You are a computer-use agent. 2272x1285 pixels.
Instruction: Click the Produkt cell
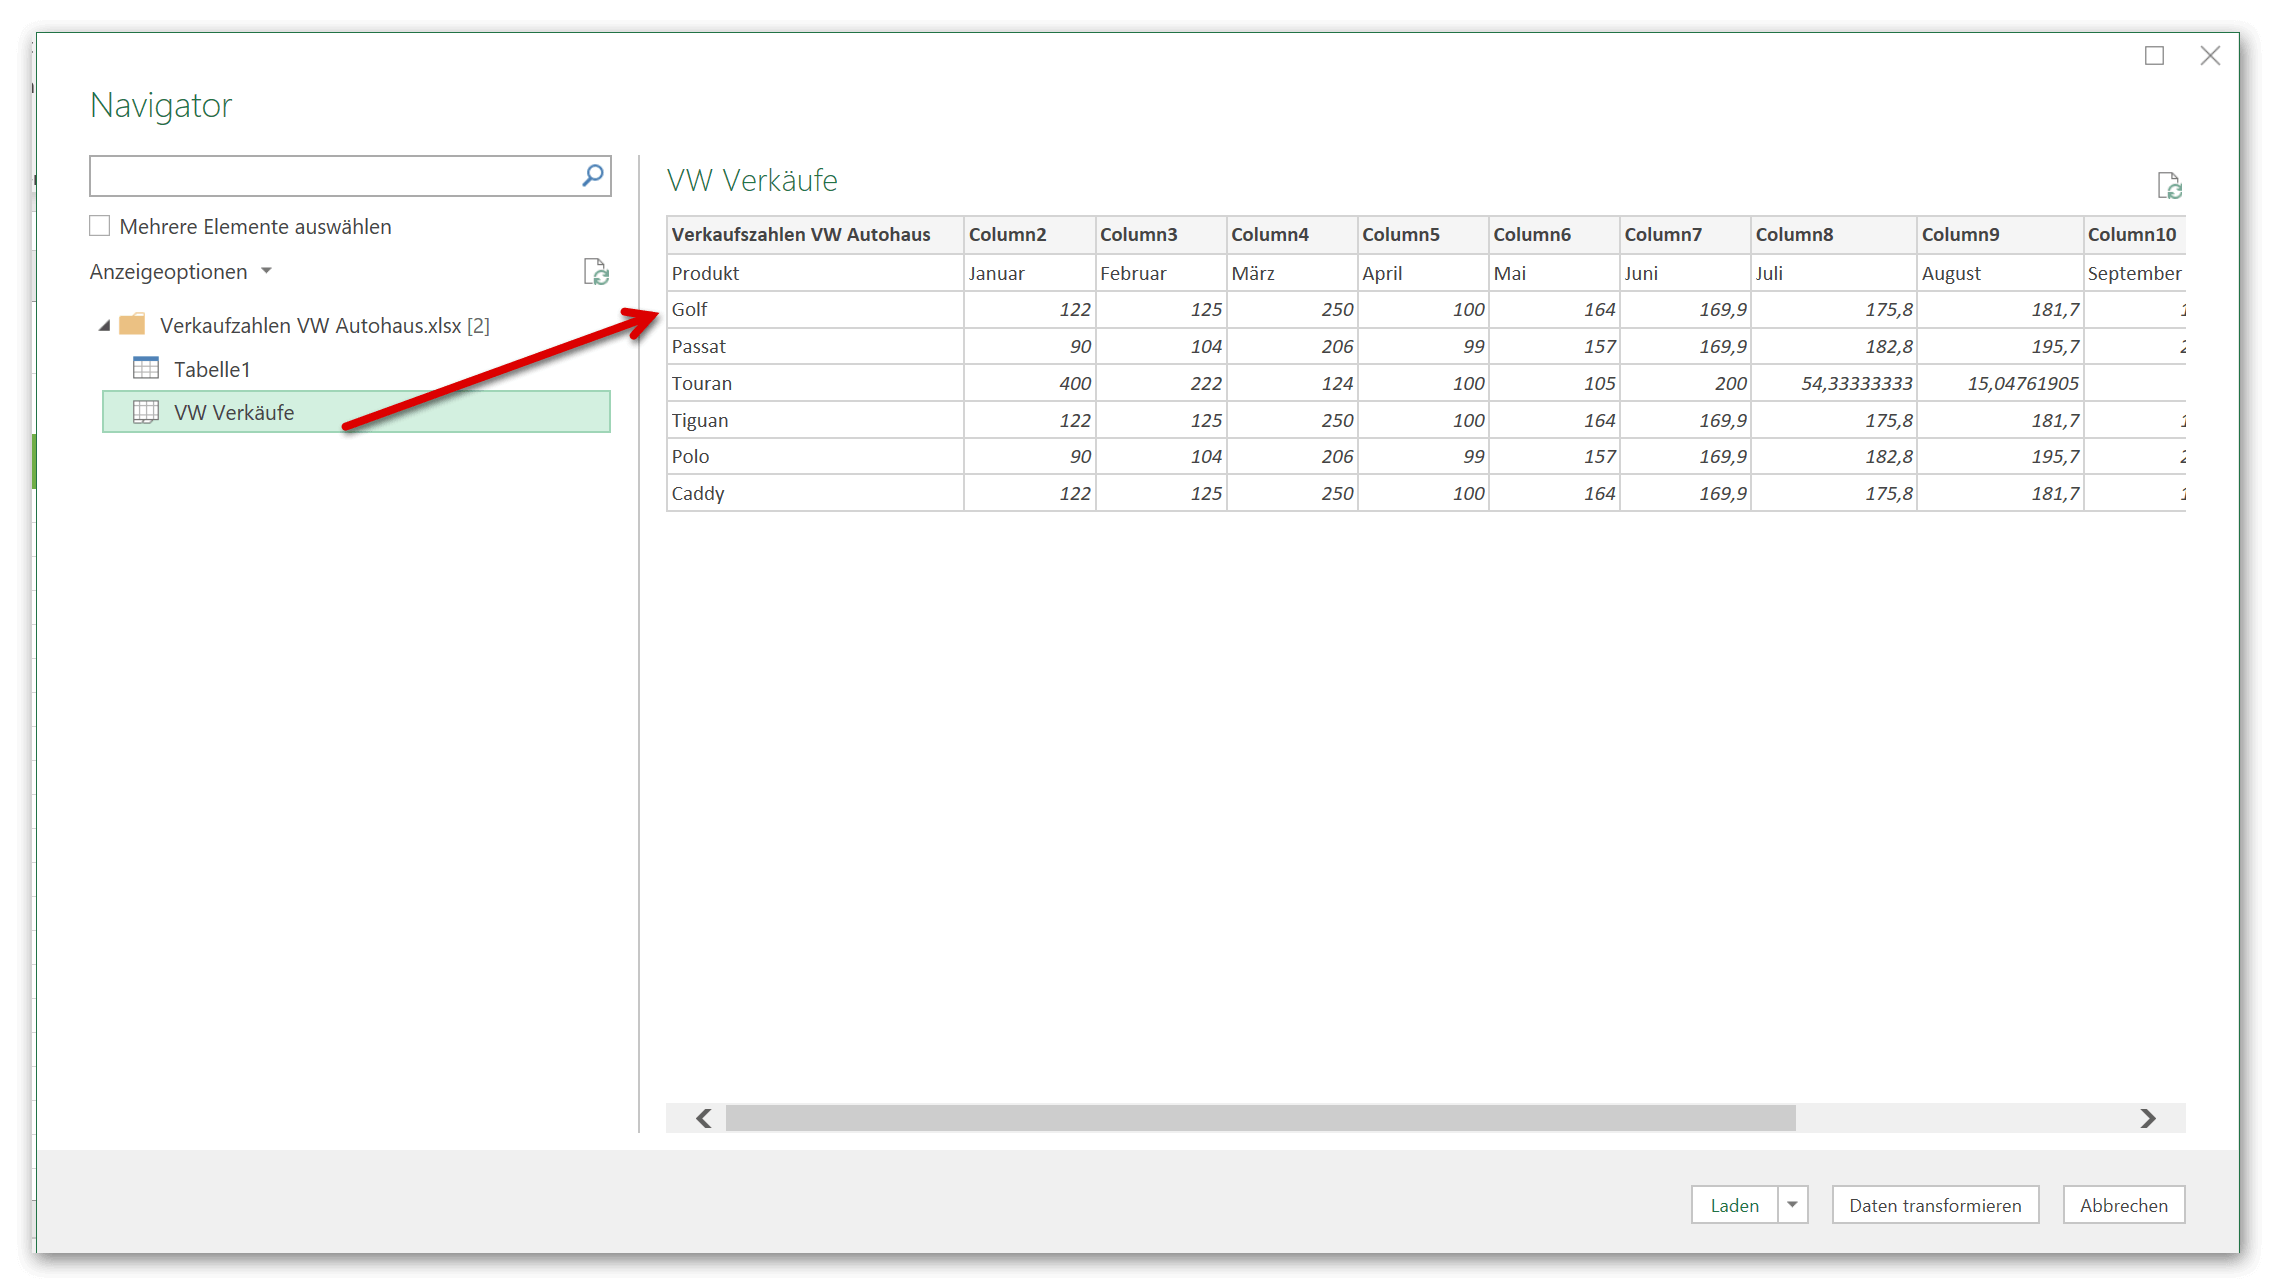pyautogui.click(x=815, y=273)
